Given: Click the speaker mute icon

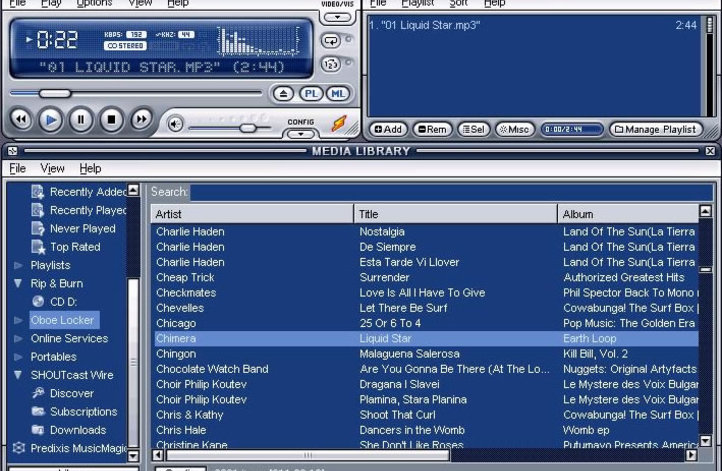Looking at the screenshot, I should [176, 124].
